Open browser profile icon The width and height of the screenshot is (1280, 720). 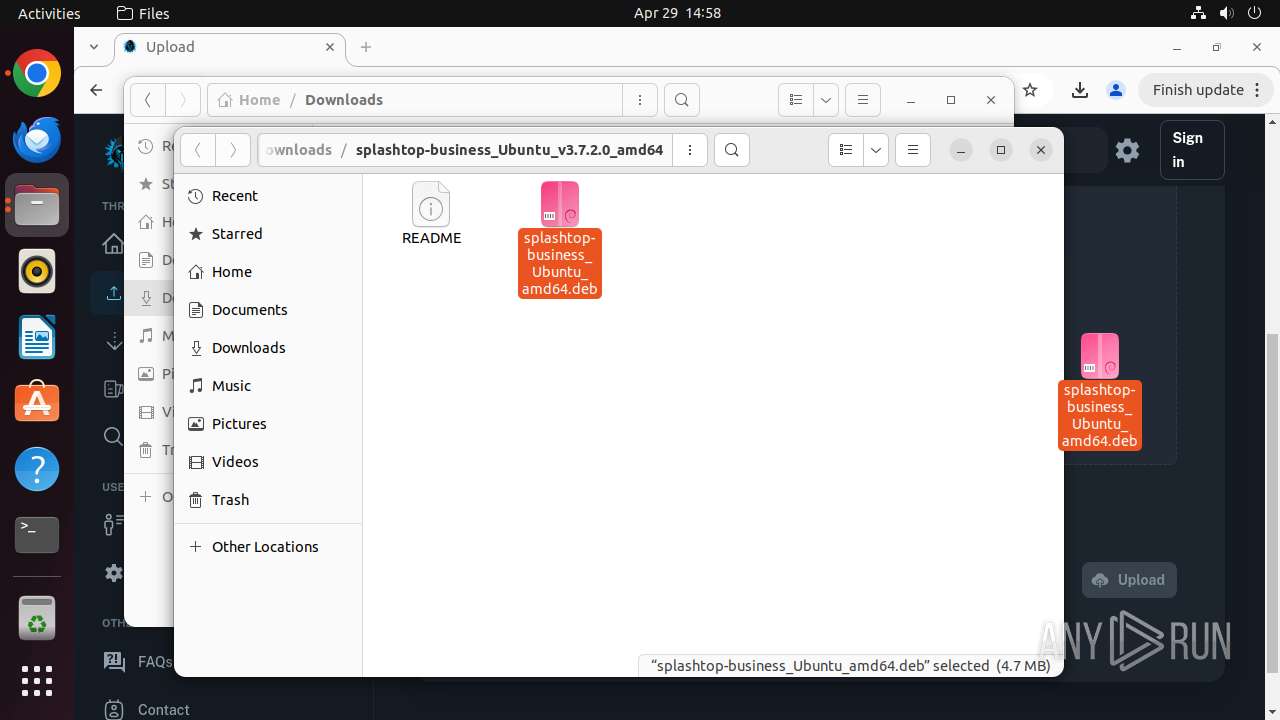pyautogui.click(x=1116, y=90)
